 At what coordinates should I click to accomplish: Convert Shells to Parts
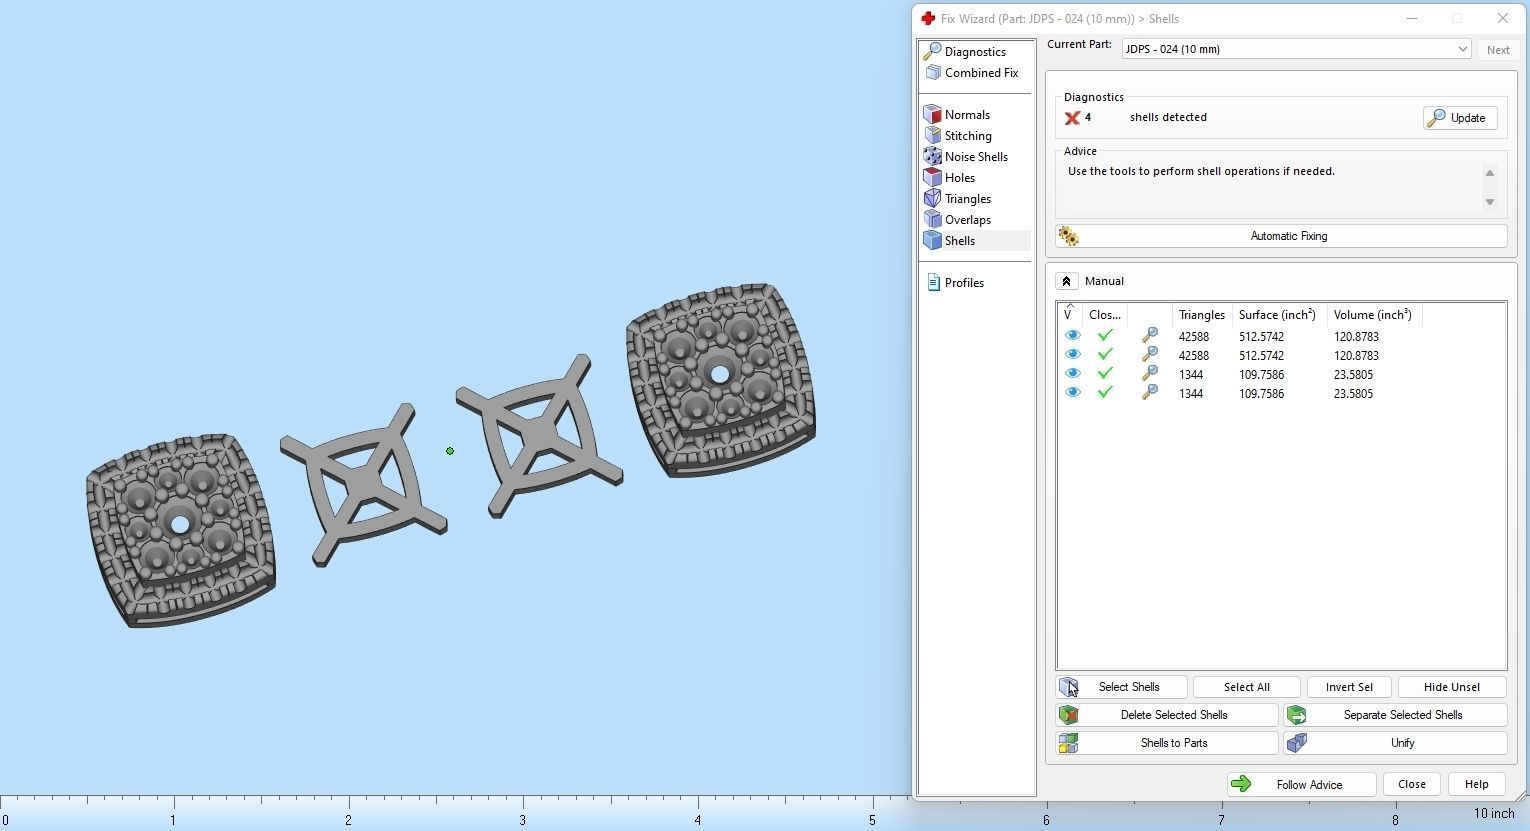pyautogui.click(x=1167, y=743)
